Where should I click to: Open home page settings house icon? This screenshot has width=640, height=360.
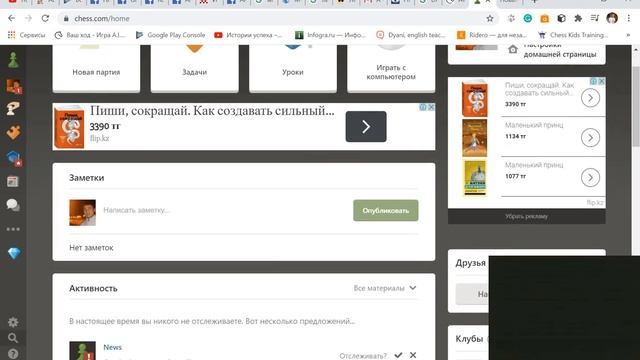pyautogui.click(x=513, y=50)
